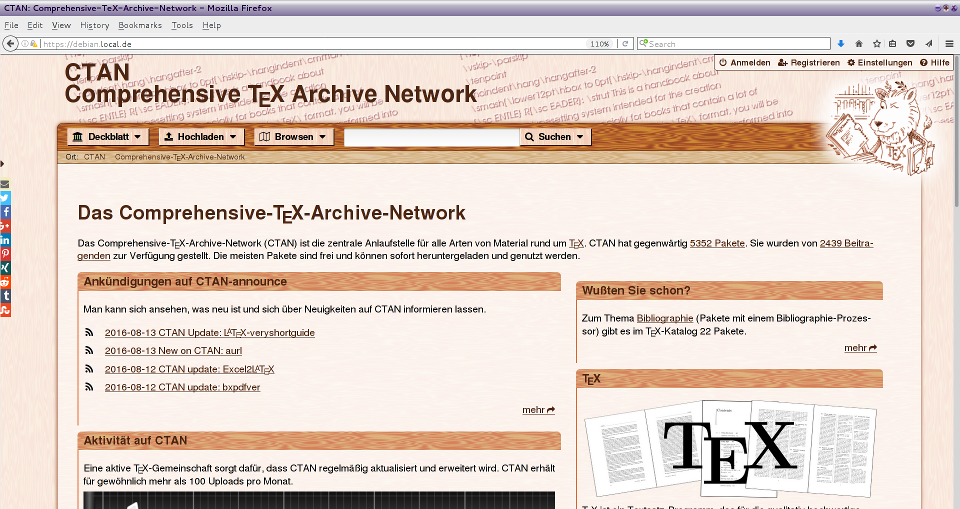This screenshot has width=960, height=509.
Task: Open the Hochladen dropdown menu
Action: point(201,137)
